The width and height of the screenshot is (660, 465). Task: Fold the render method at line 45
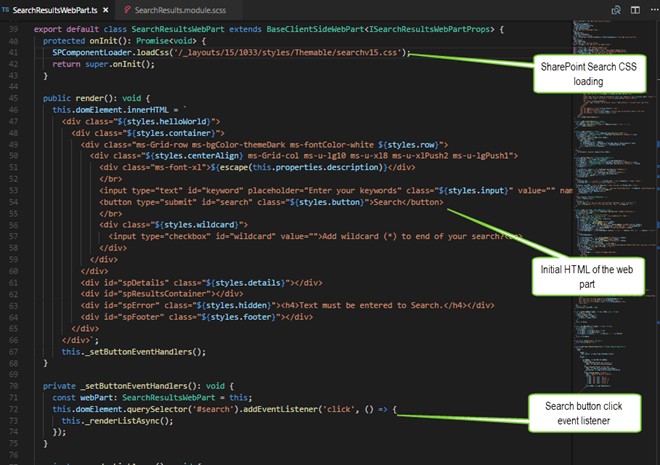click(x=27, y=98)
